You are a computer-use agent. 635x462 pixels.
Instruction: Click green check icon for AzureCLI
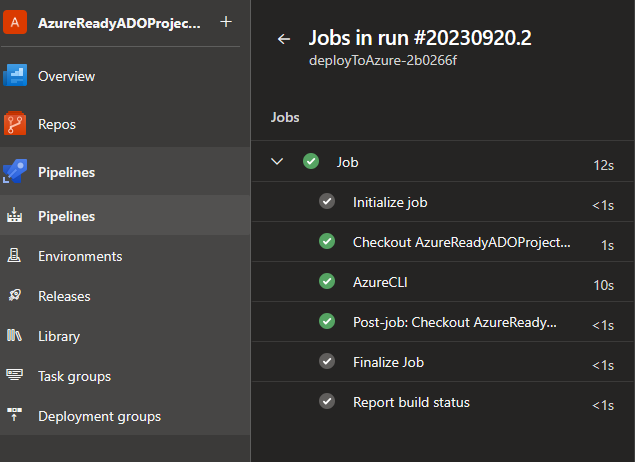(327, 281)
